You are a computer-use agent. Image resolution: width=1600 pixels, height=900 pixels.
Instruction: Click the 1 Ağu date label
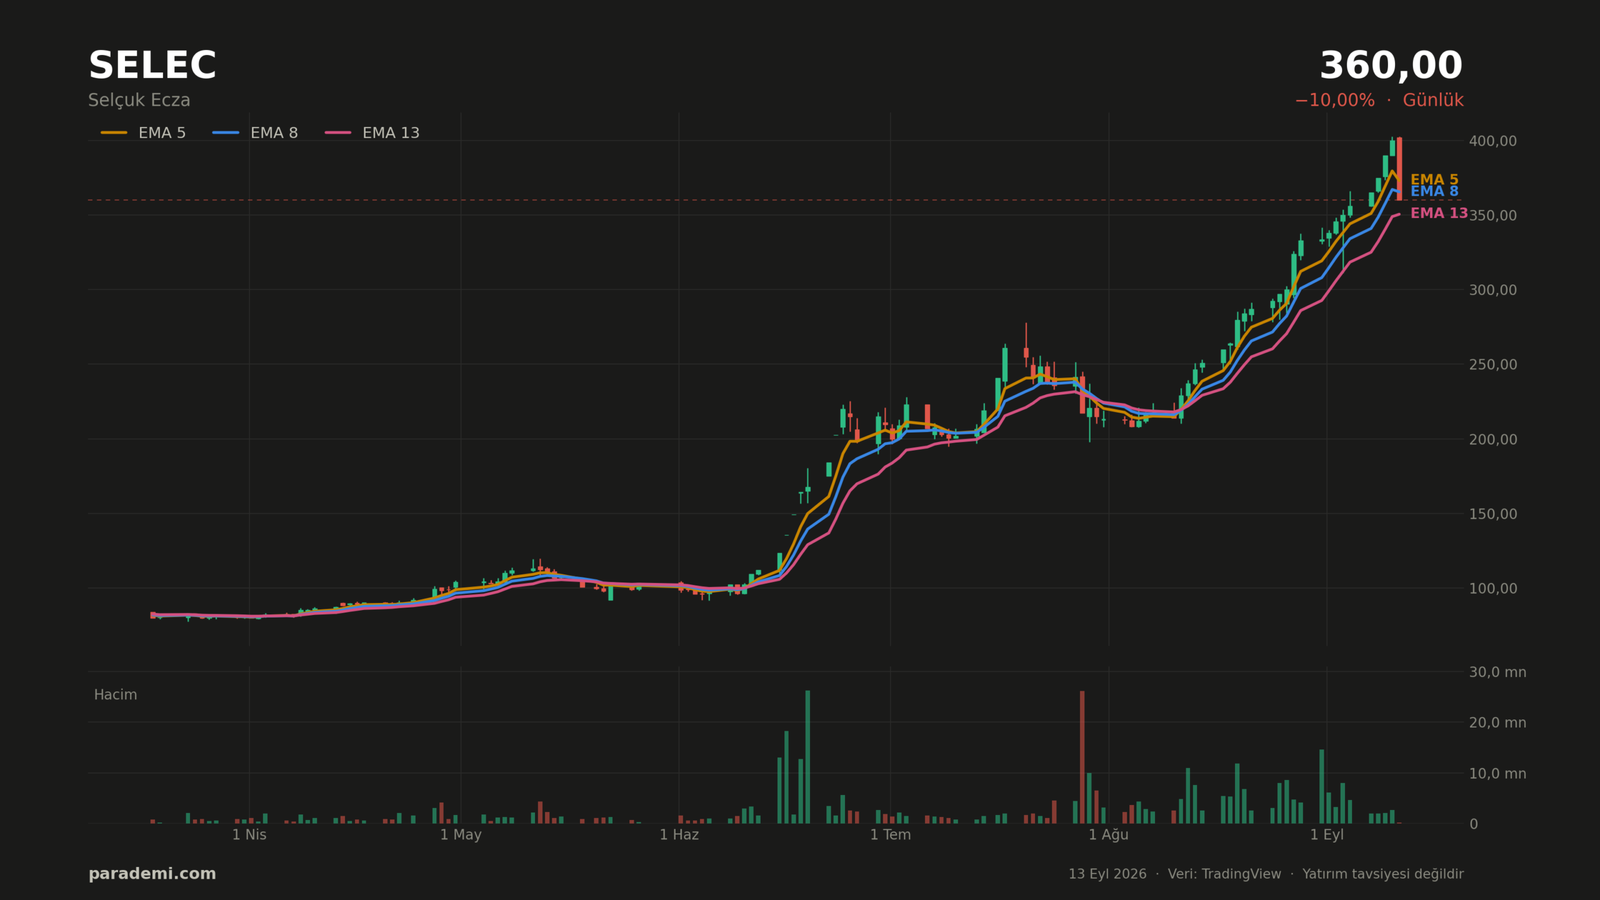click(x=1108, y=835)
